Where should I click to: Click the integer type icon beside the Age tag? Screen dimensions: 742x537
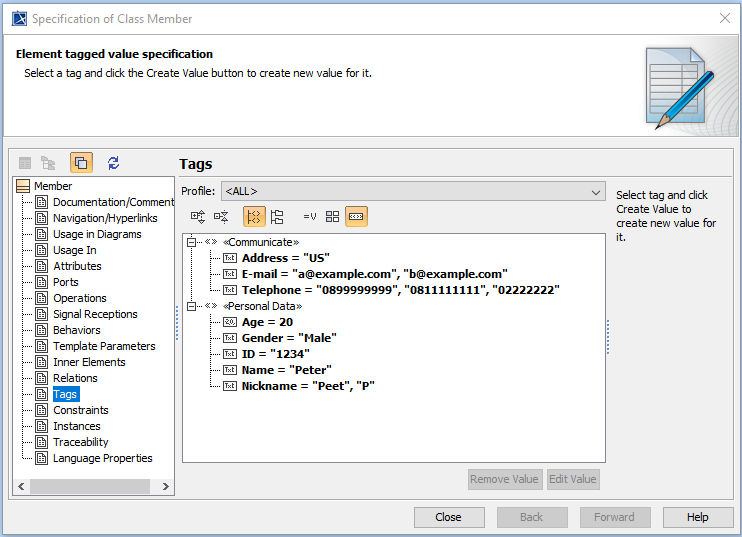[230, 322]
